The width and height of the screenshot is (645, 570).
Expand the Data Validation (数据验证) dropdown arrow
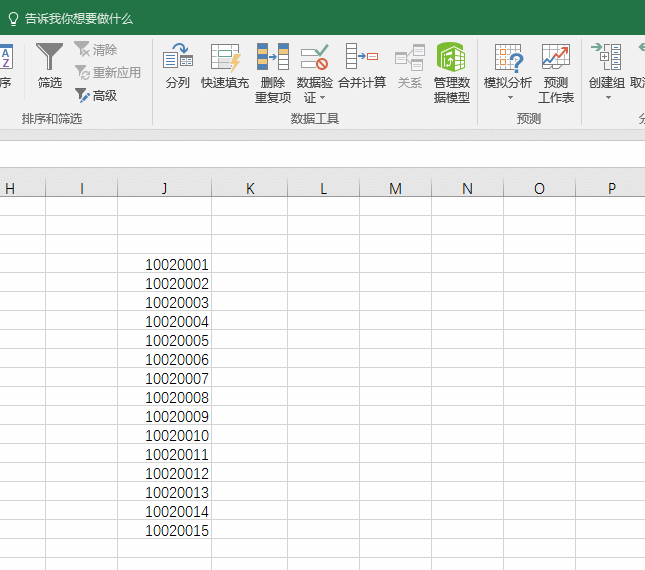tap(322, 98)
